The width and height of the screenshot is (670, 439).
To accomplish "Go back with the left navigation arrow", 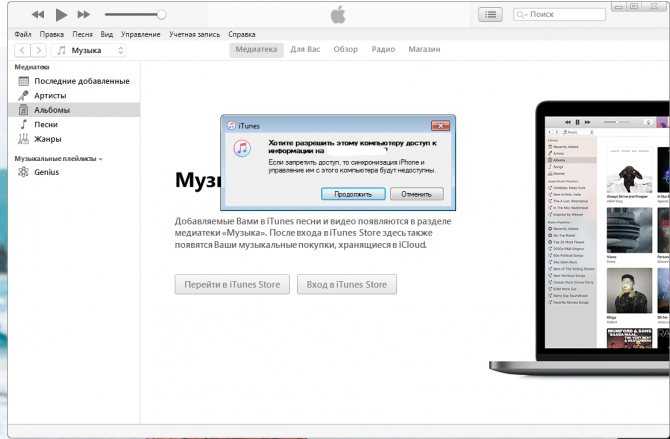I will pos(22,50).
